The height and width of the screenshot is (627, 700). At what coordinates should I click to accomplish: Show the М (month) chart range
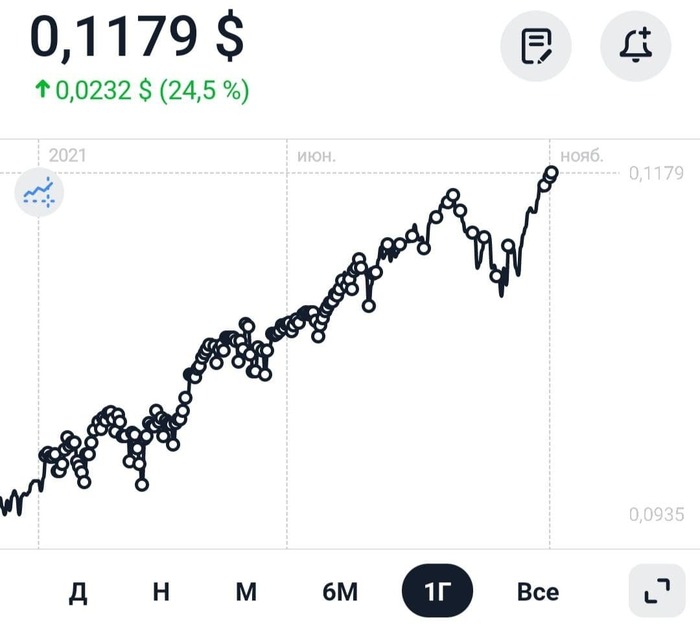(x=246, y=592)
